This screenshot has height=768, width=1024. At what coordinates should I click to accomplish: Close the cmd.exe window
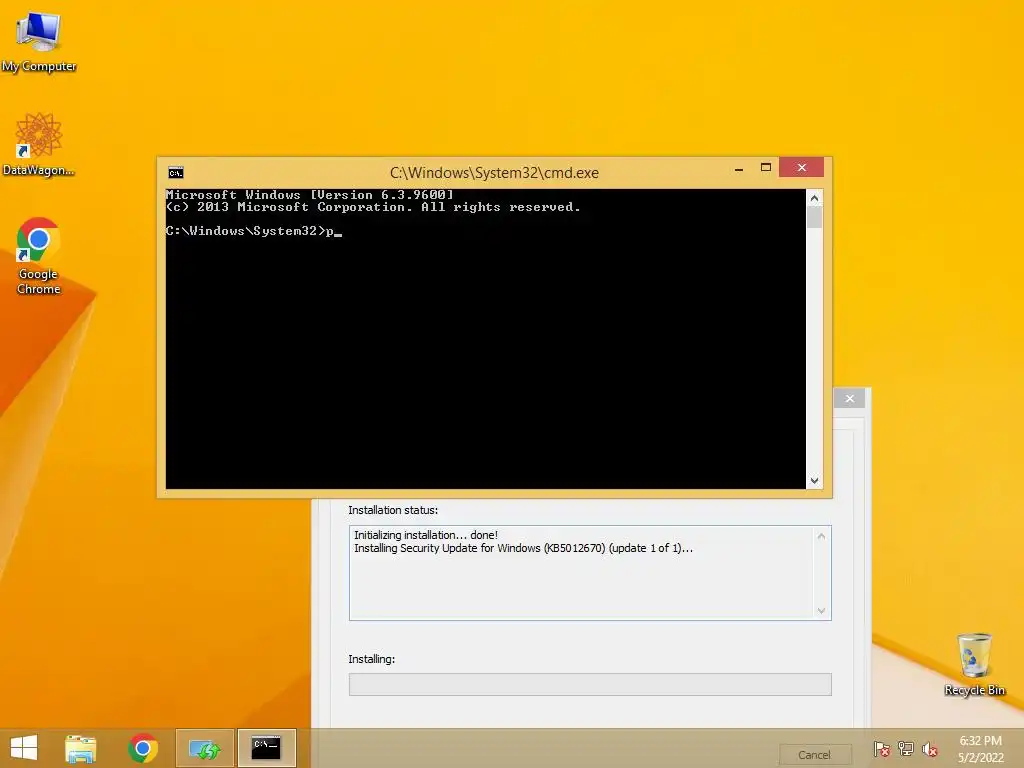click(x=801, y=168)
